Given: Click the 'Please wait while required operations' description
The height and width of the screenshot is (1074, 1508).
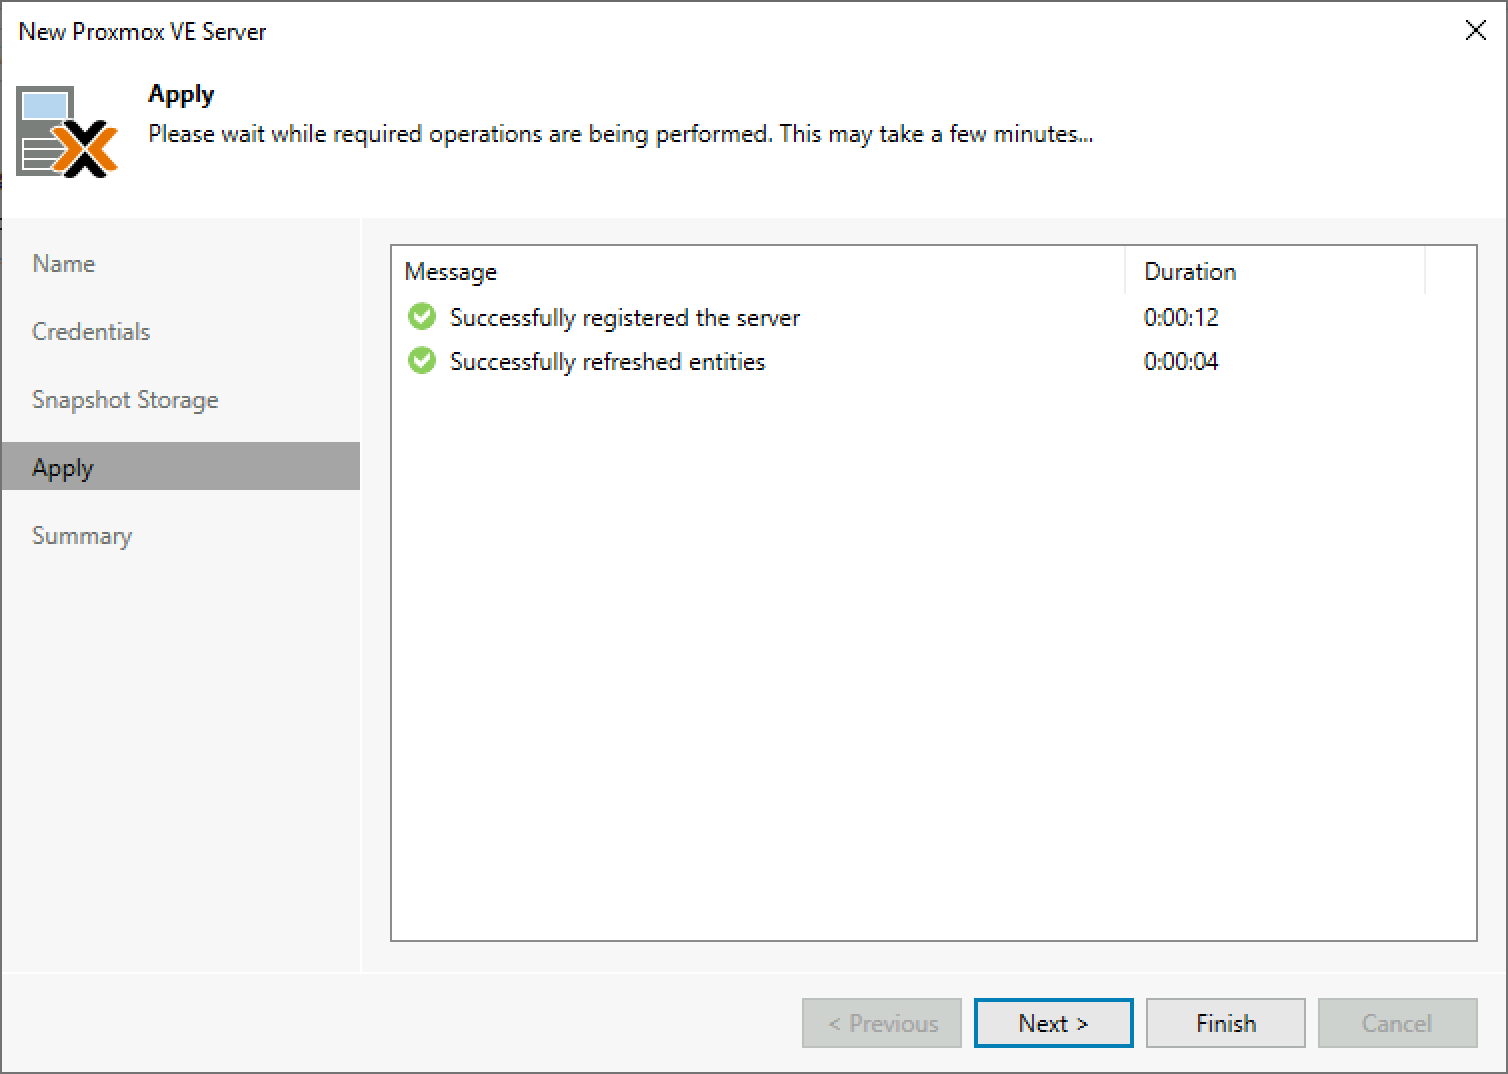Looking at the screenshot, I should coord(620,134).
